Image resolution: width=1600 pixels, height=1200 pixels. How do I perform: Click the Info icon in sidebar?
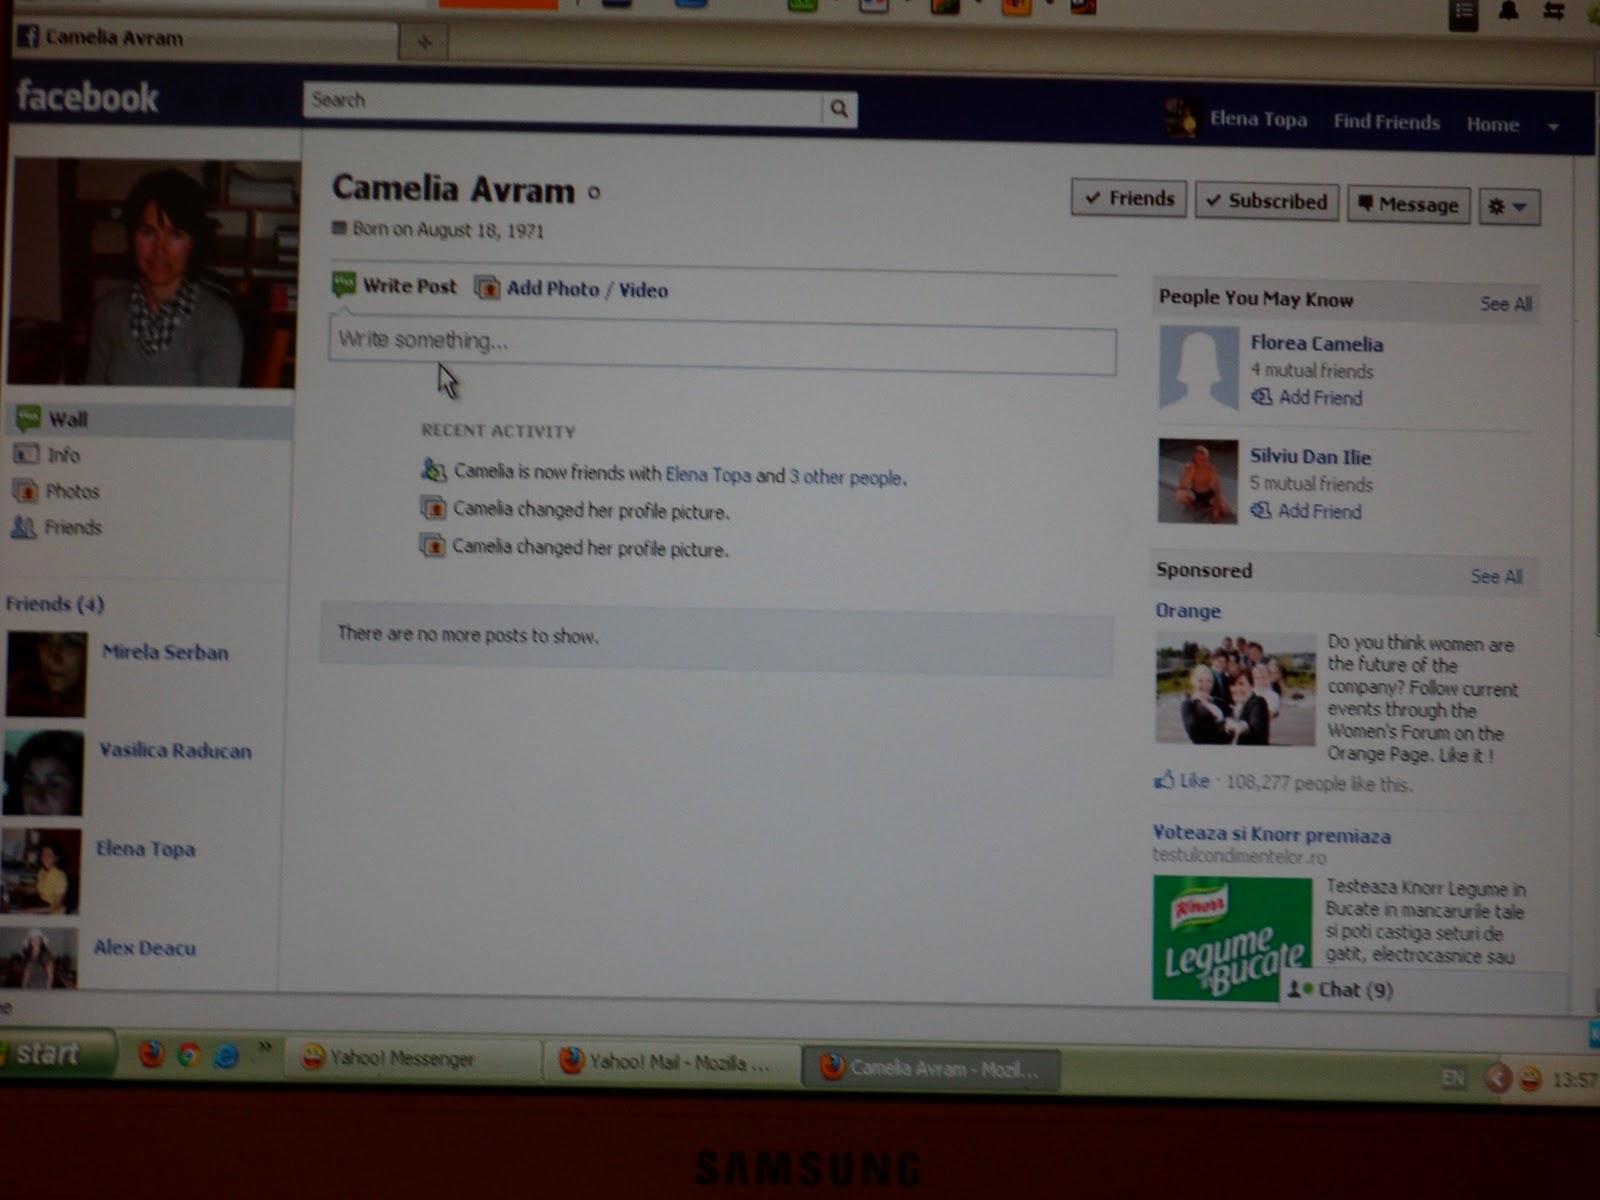pos(26,454)
